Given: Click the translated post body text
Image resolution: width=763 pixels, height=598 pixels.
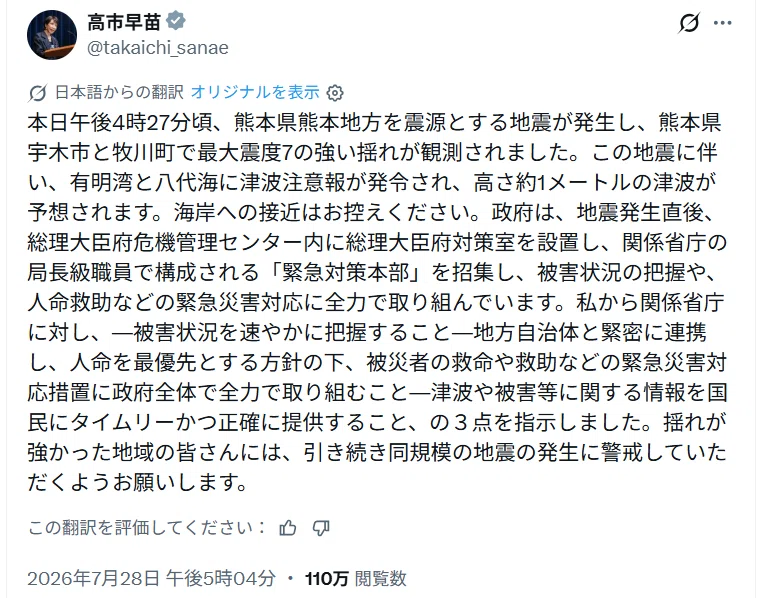Looking at the screenshot, I should (377, 302).
